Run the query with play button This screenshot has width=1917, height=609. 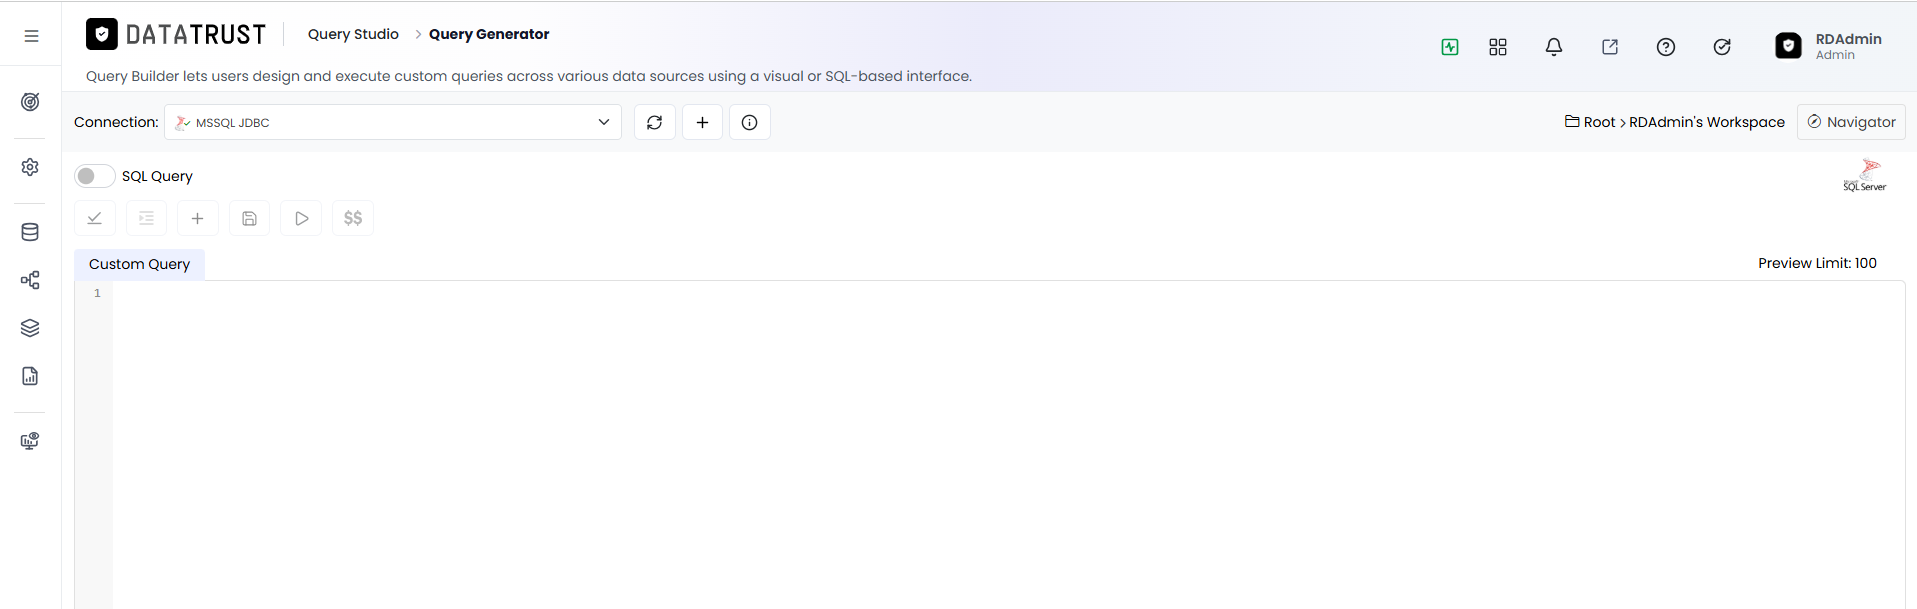(302, 218)
